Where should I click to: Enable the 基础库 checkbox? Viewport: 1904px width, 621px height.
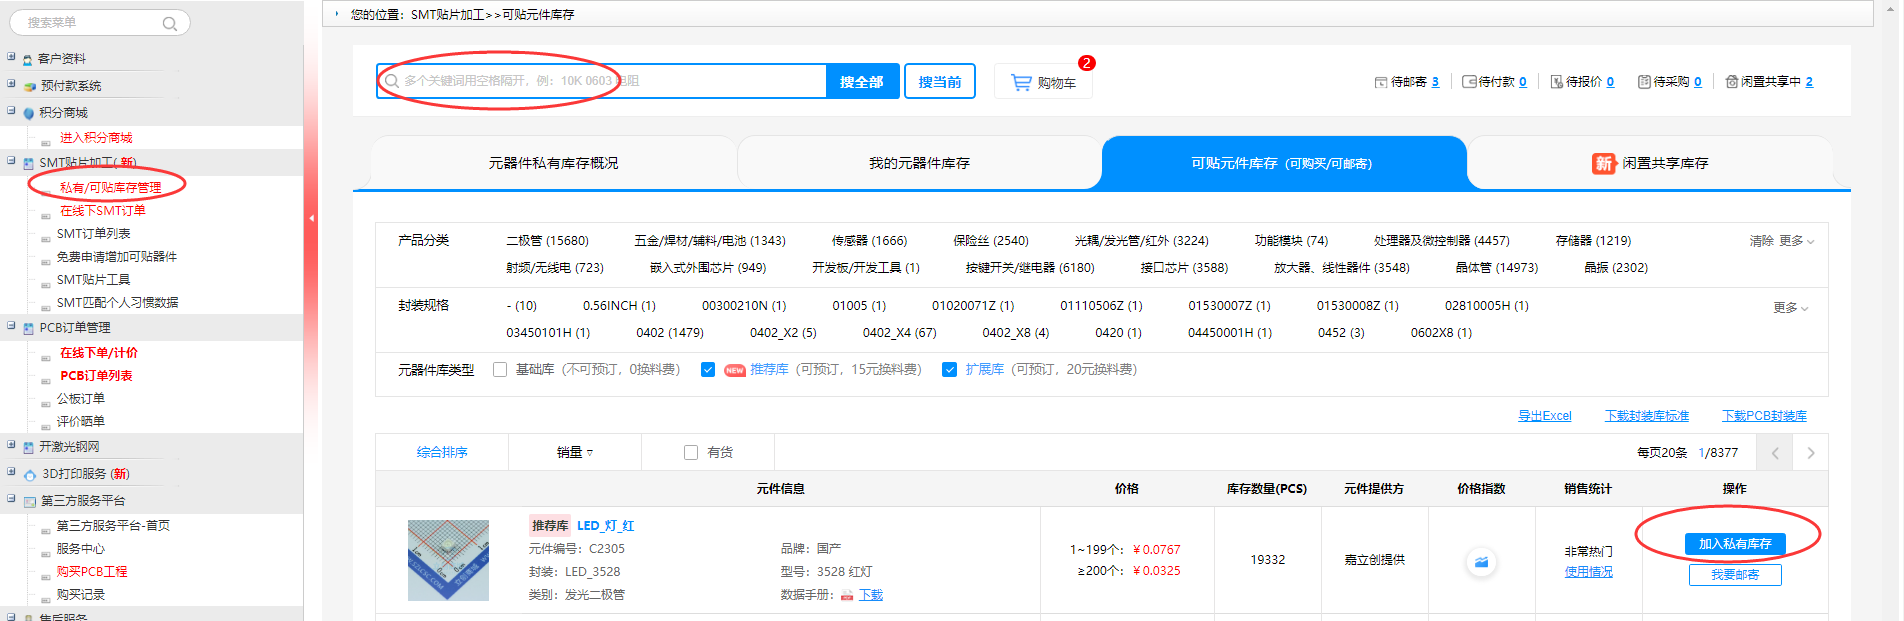[x=500, y=370]
